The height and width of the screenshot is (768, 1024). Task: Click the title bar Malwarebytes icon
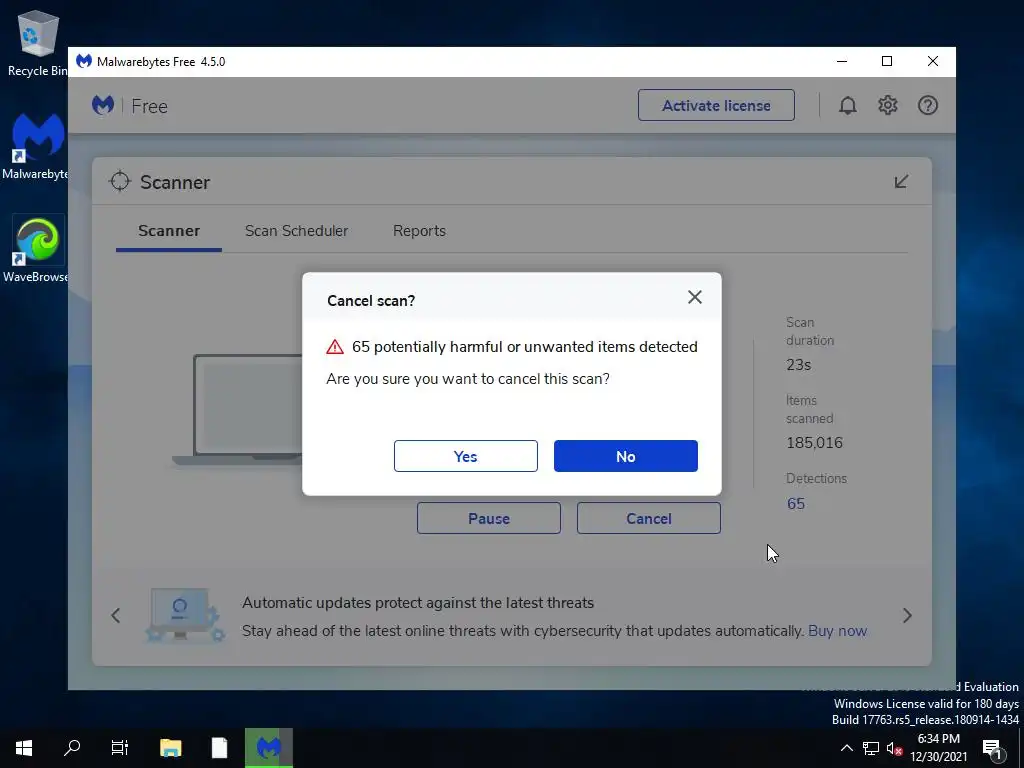point(84,61)
